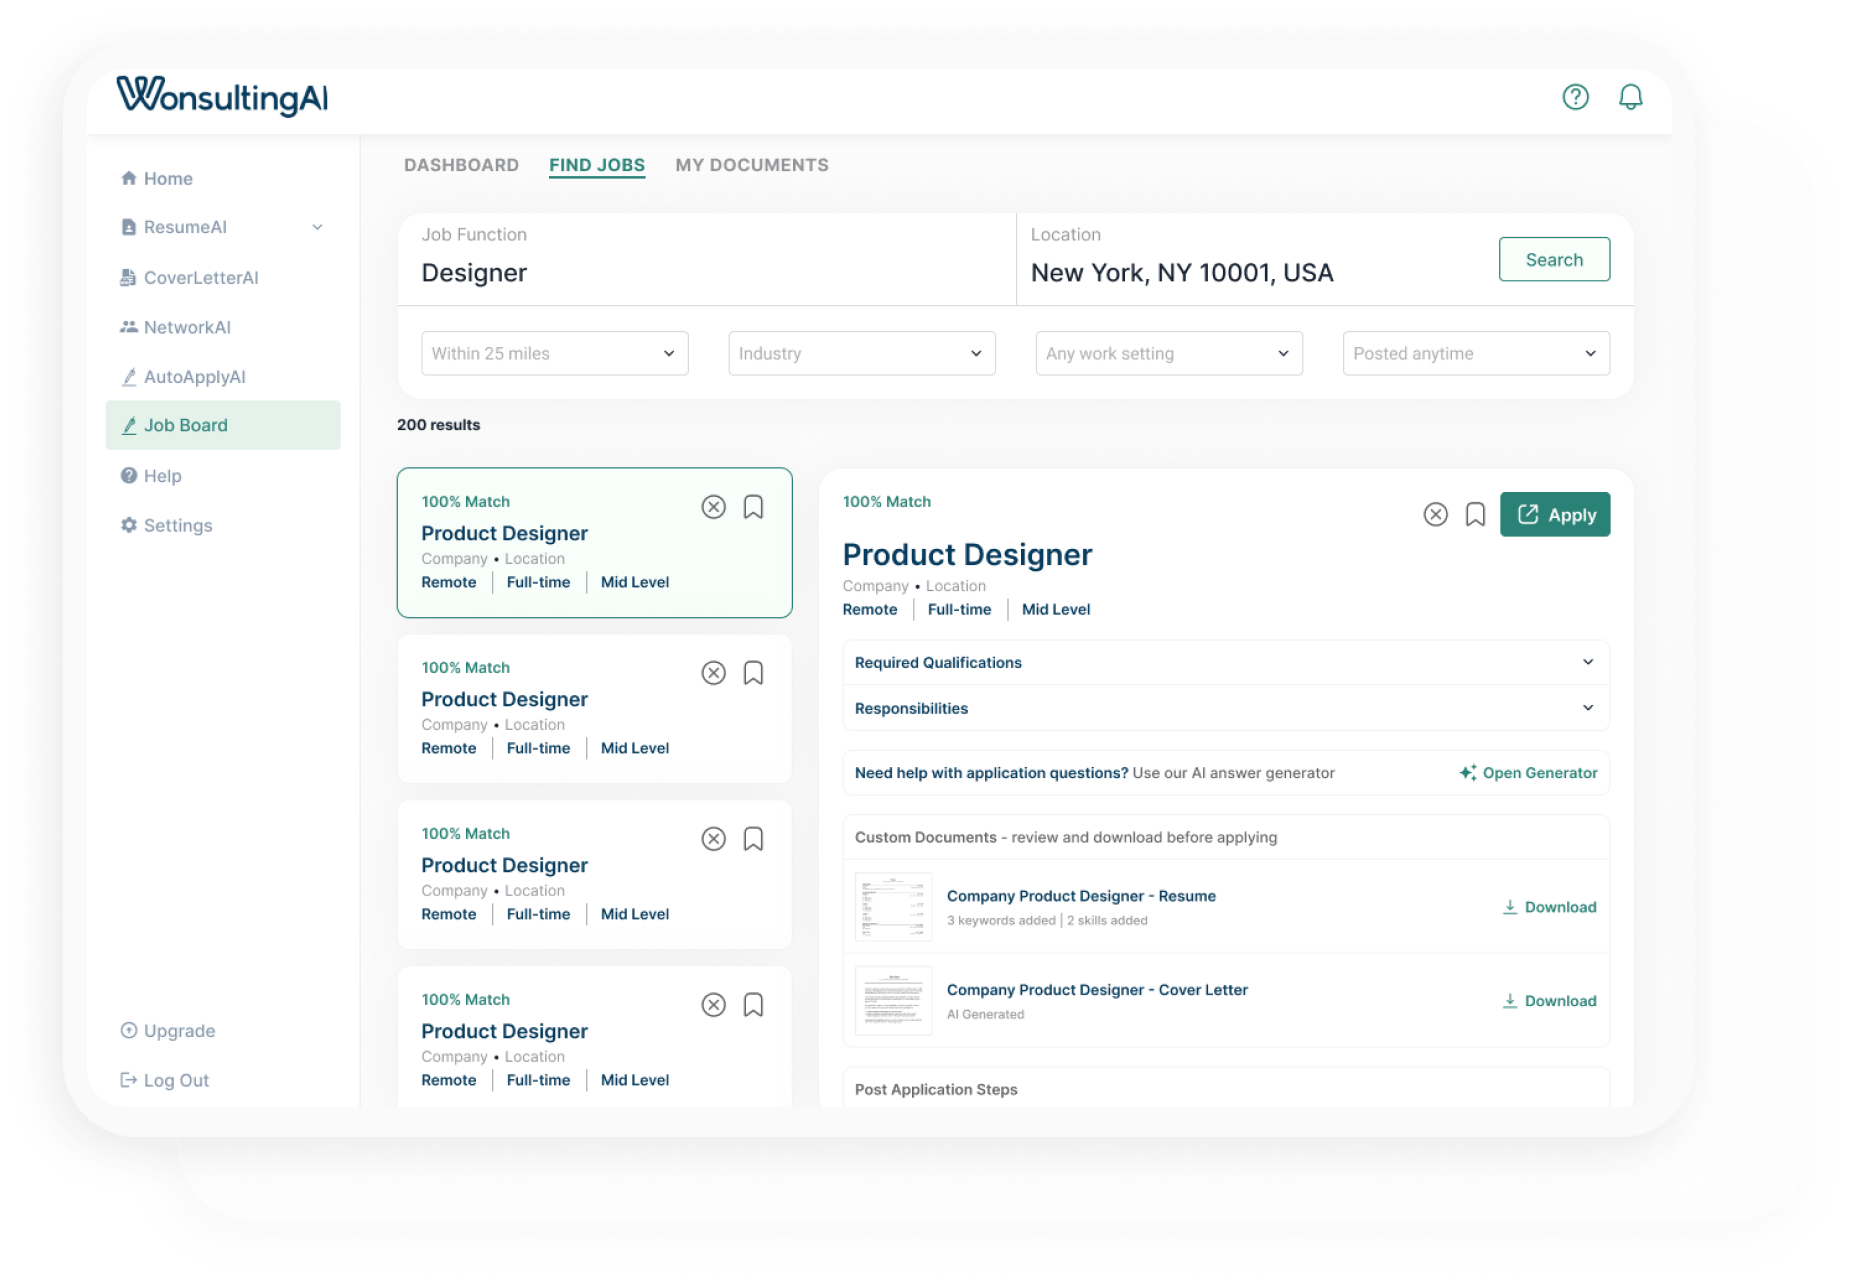Dismiss the third Product Designer job card

pyautogui.click(x=713, y=840)
